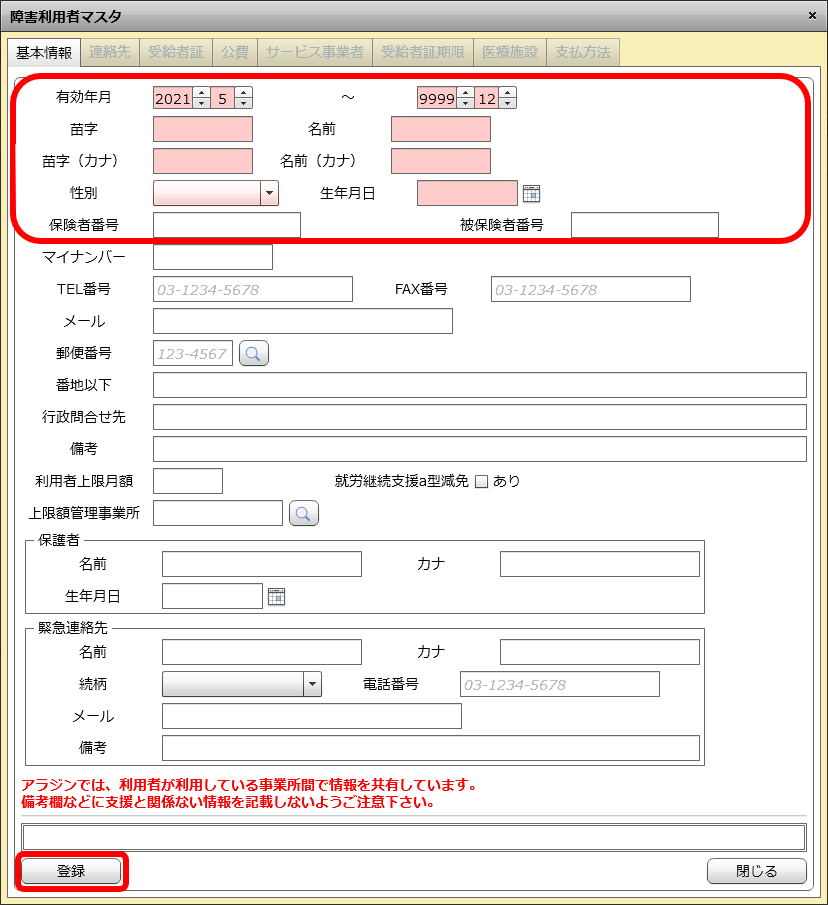Decrease the start month 5 spinner
This screenshot has height=905, width=828.
244,103
